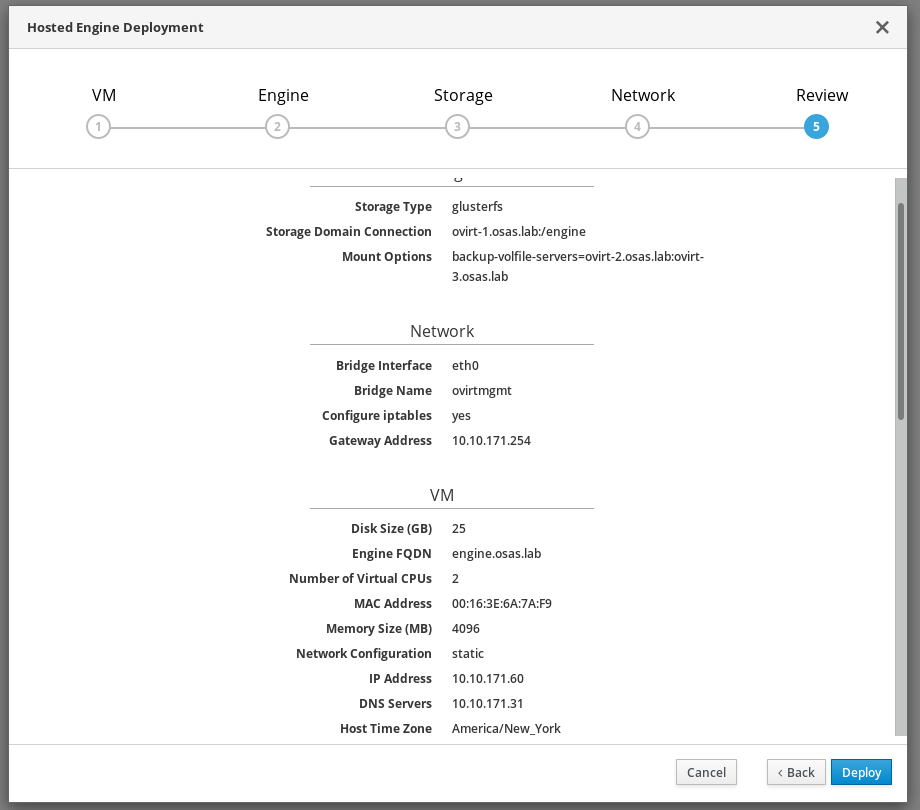Screen dimensions: 920x810
Task: Select the Network wizard step label
Action: [643, 96]
